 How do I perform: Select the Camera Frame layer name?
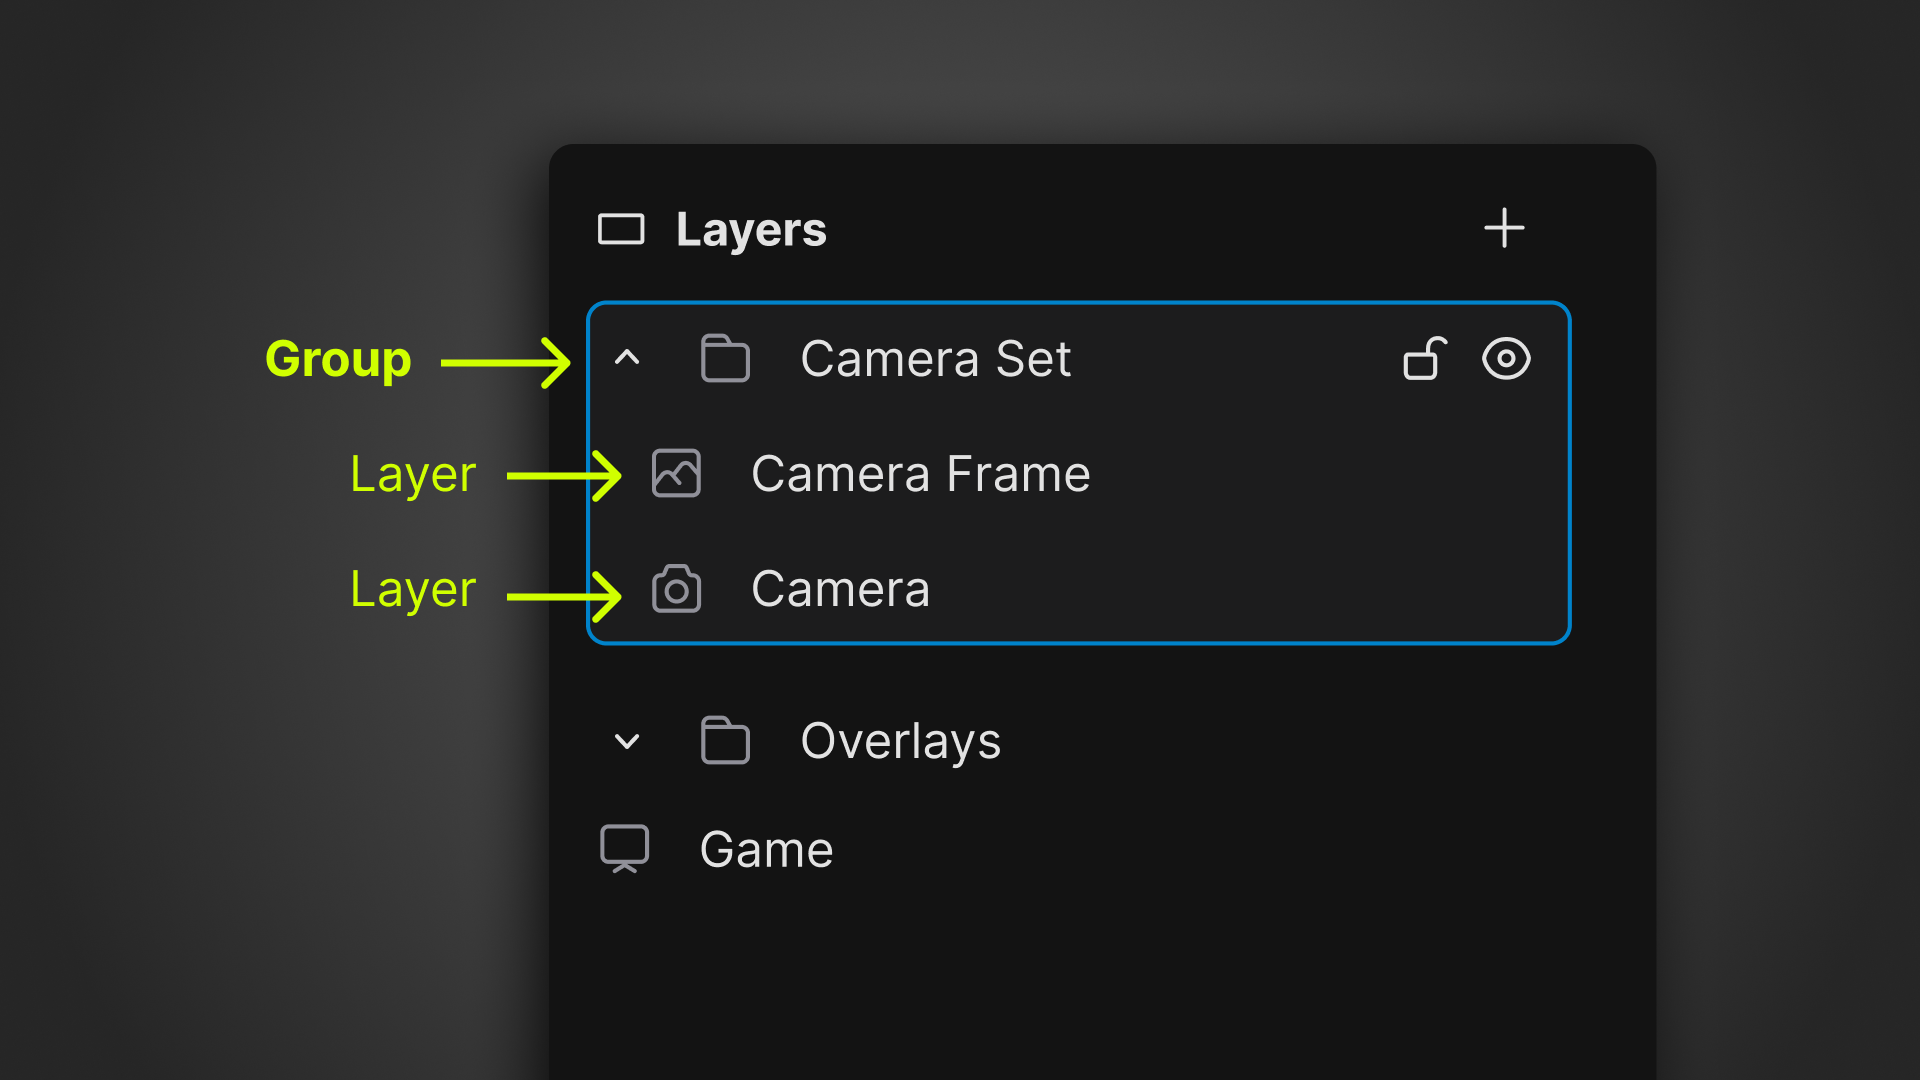point(920,474)
